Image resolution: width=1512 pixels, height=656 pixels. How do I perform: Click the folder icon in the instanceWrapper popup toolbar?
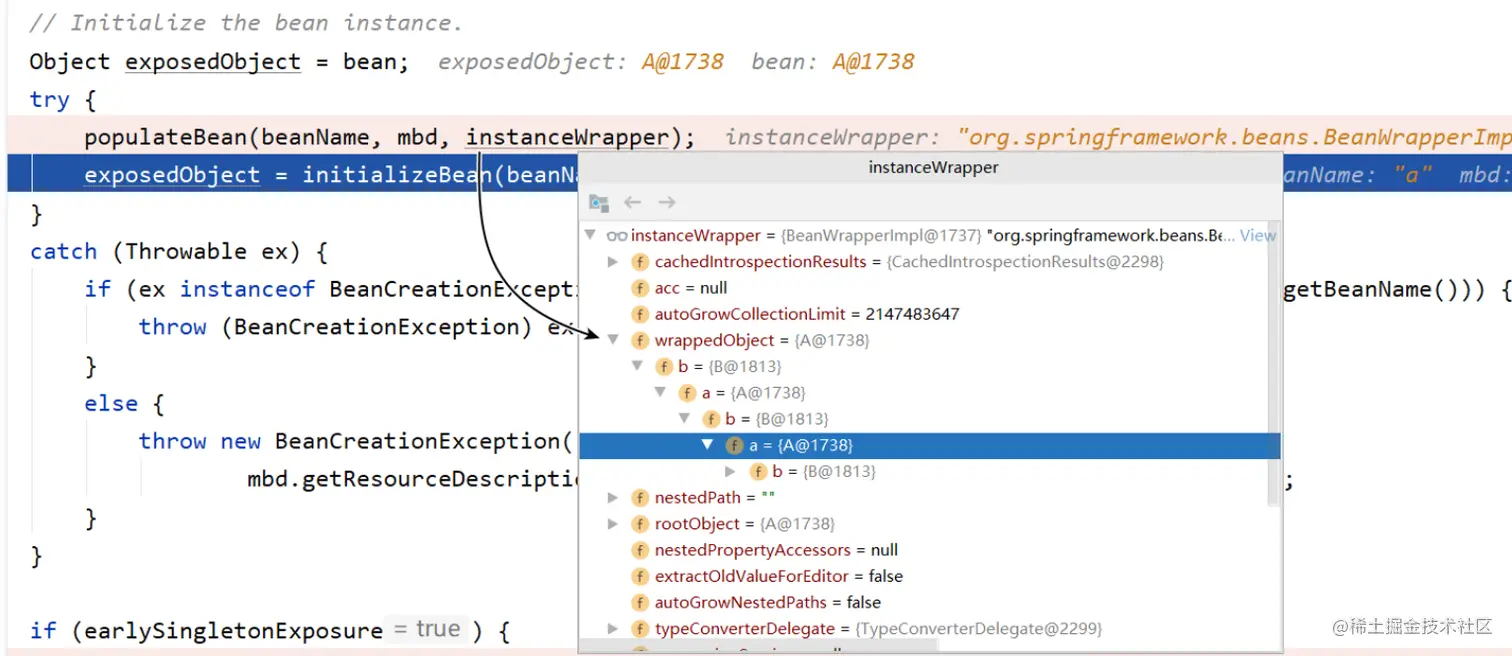click(599, 203)
